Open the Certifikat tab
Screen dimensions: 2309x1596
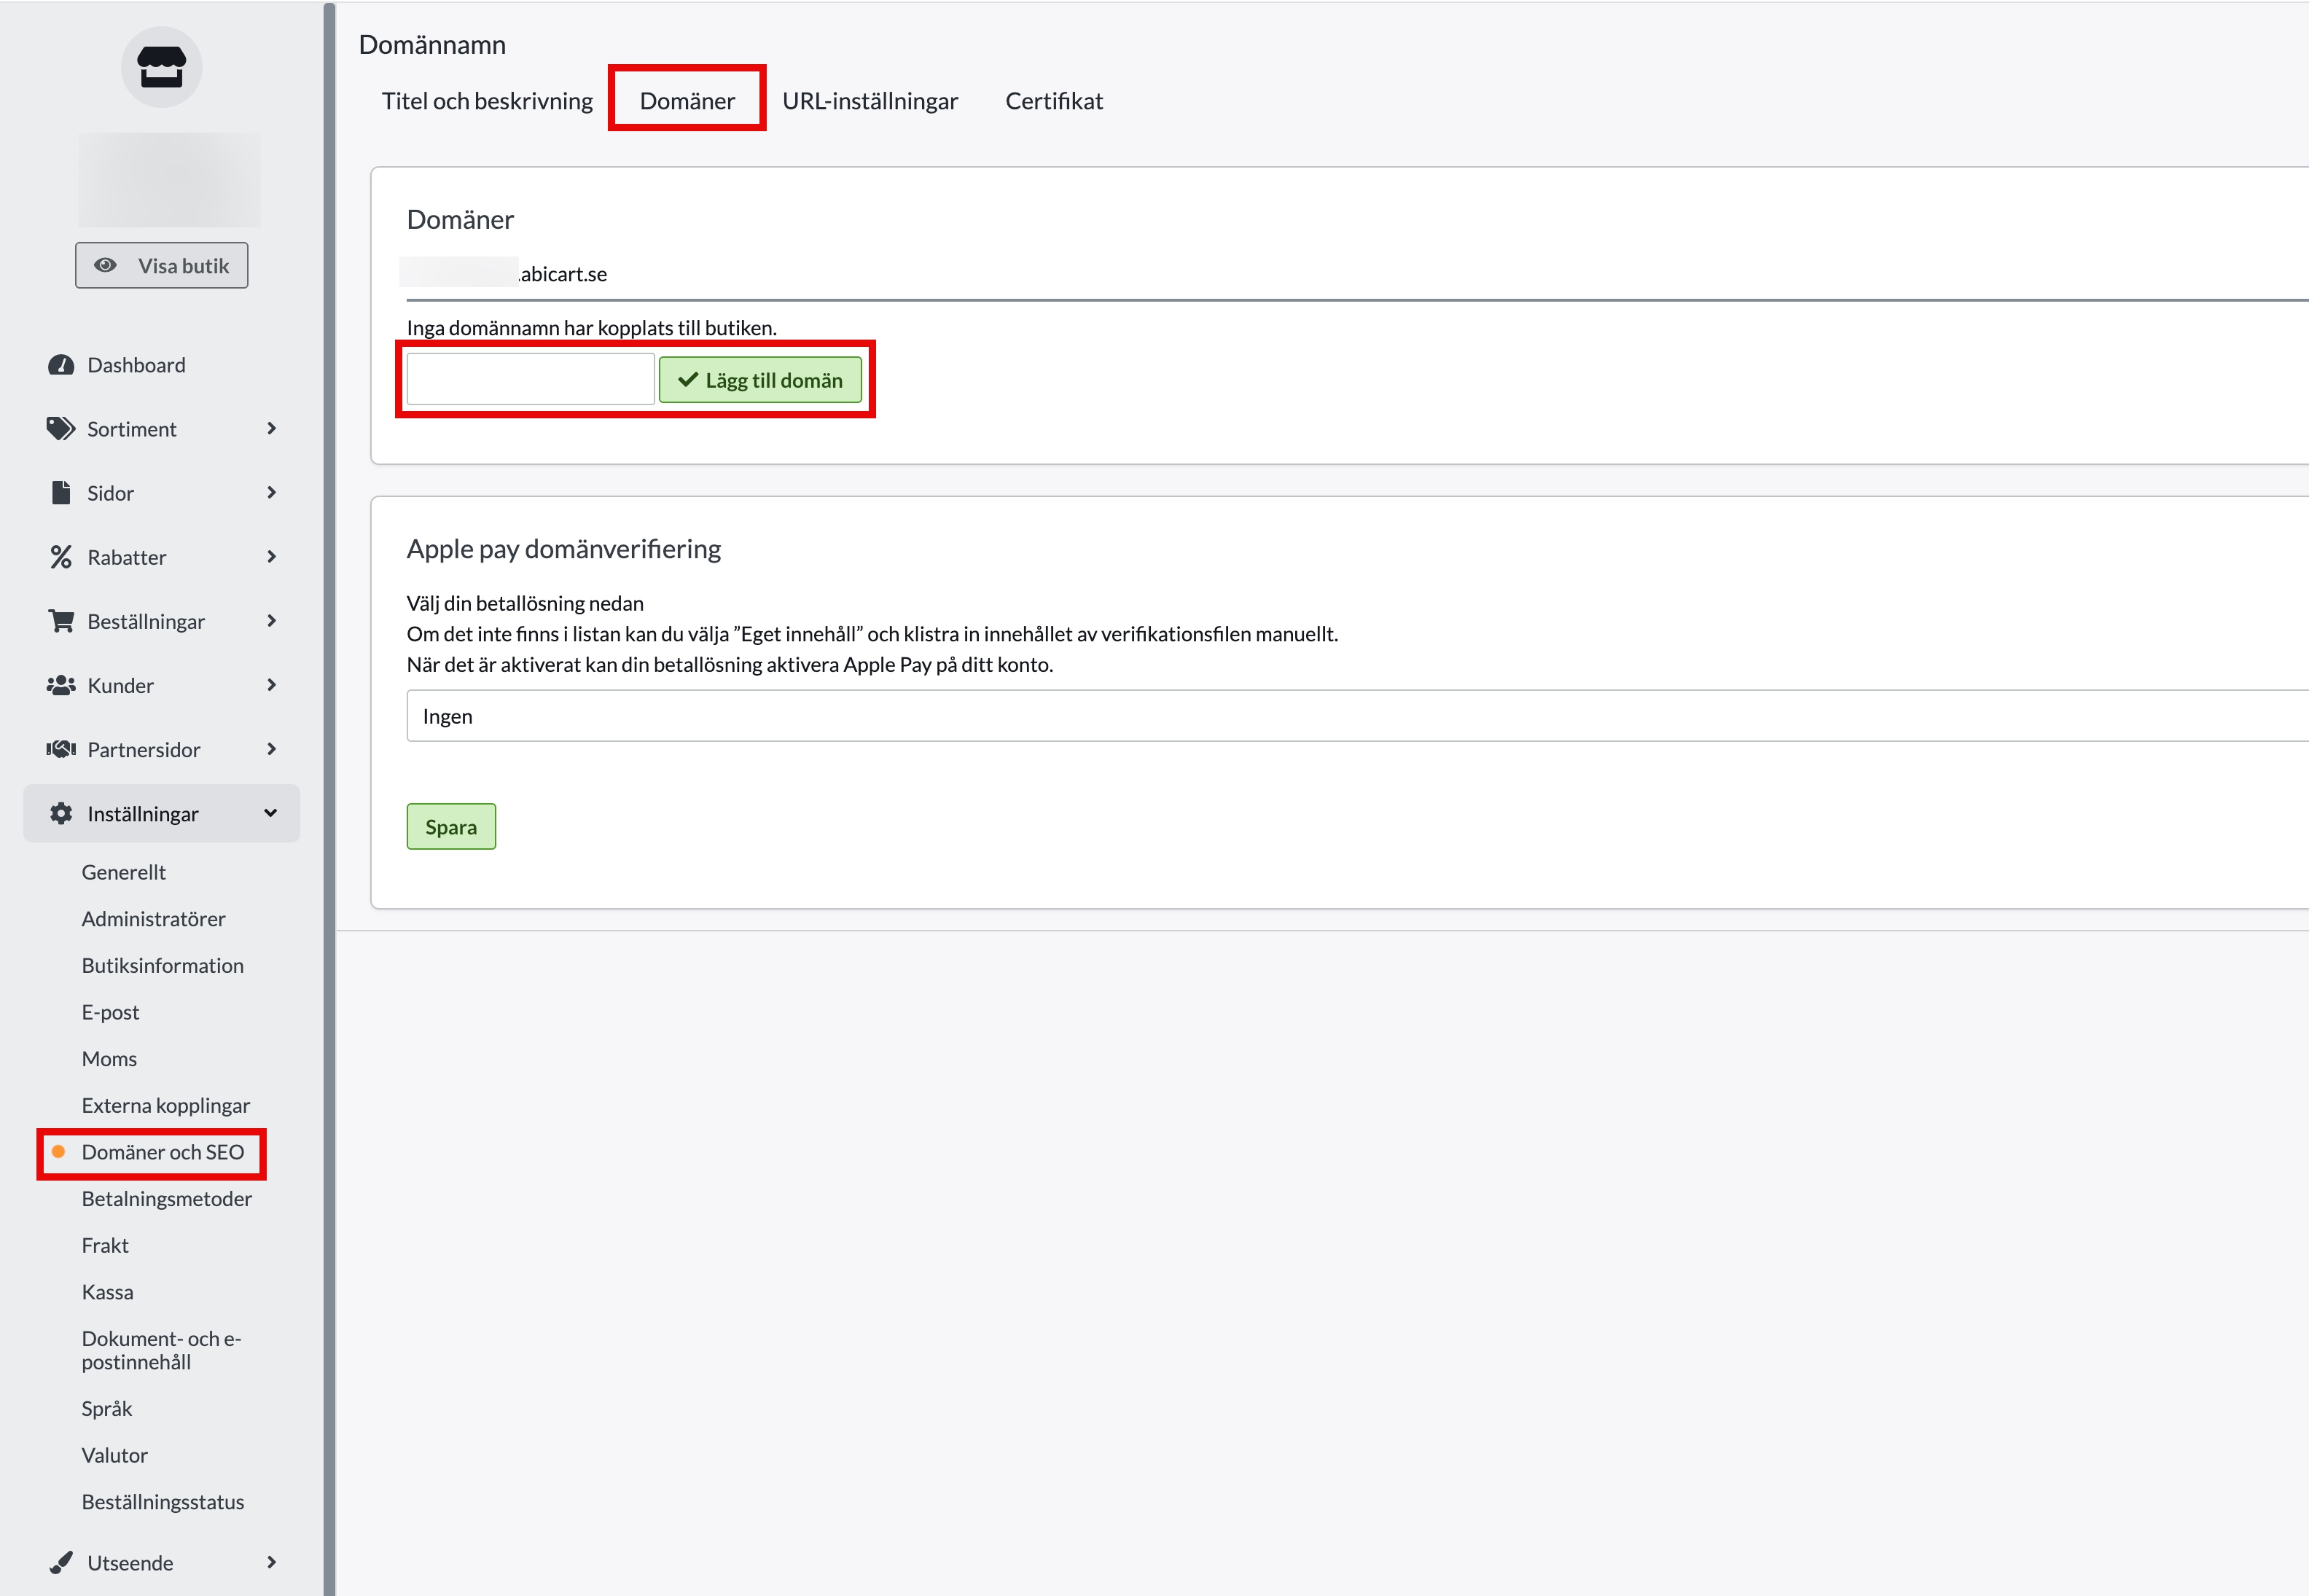click(1053, 101)
